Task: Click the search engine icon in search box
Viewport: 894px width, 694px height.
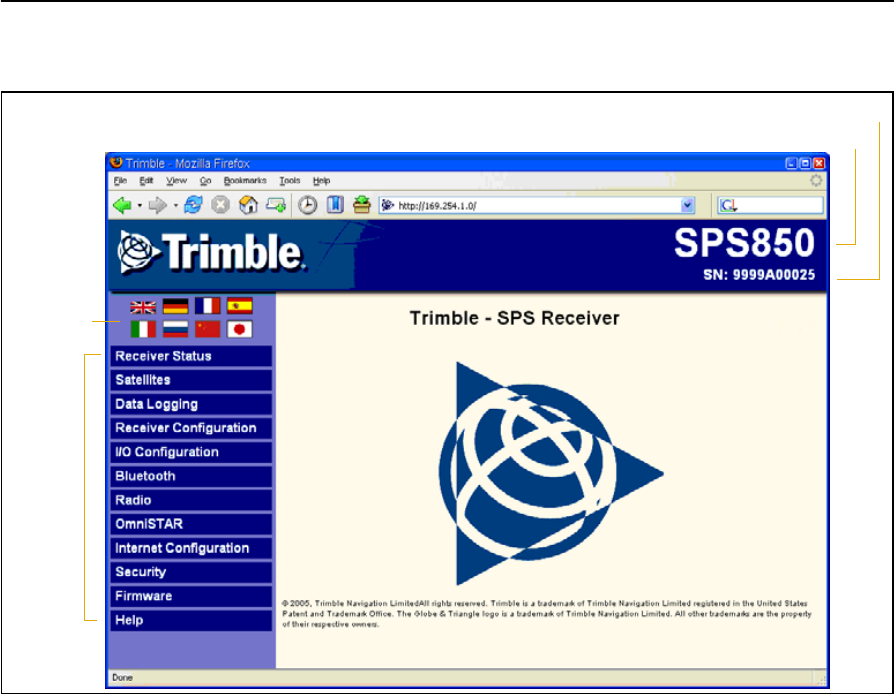Action: (x=729, y=205)
